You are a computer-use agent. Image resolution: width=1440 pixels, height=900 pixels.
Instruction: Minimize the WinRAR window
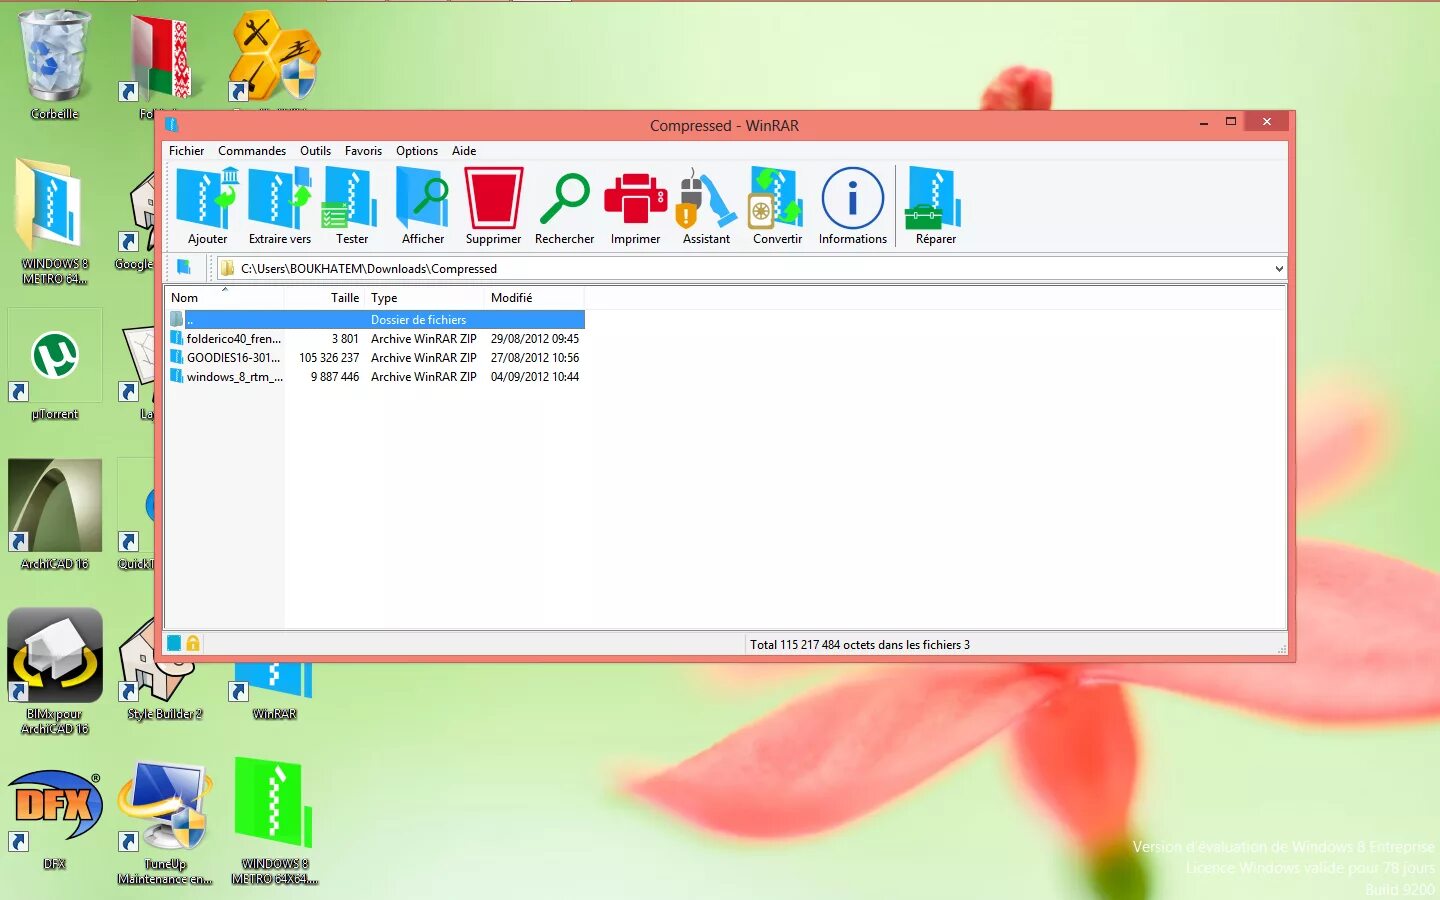1203,122
